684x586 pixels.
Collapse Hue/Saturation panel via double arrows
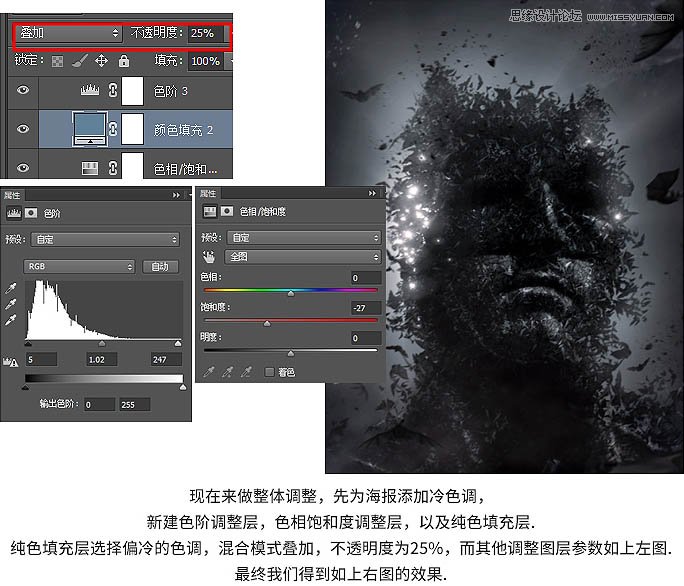point(372,193)
